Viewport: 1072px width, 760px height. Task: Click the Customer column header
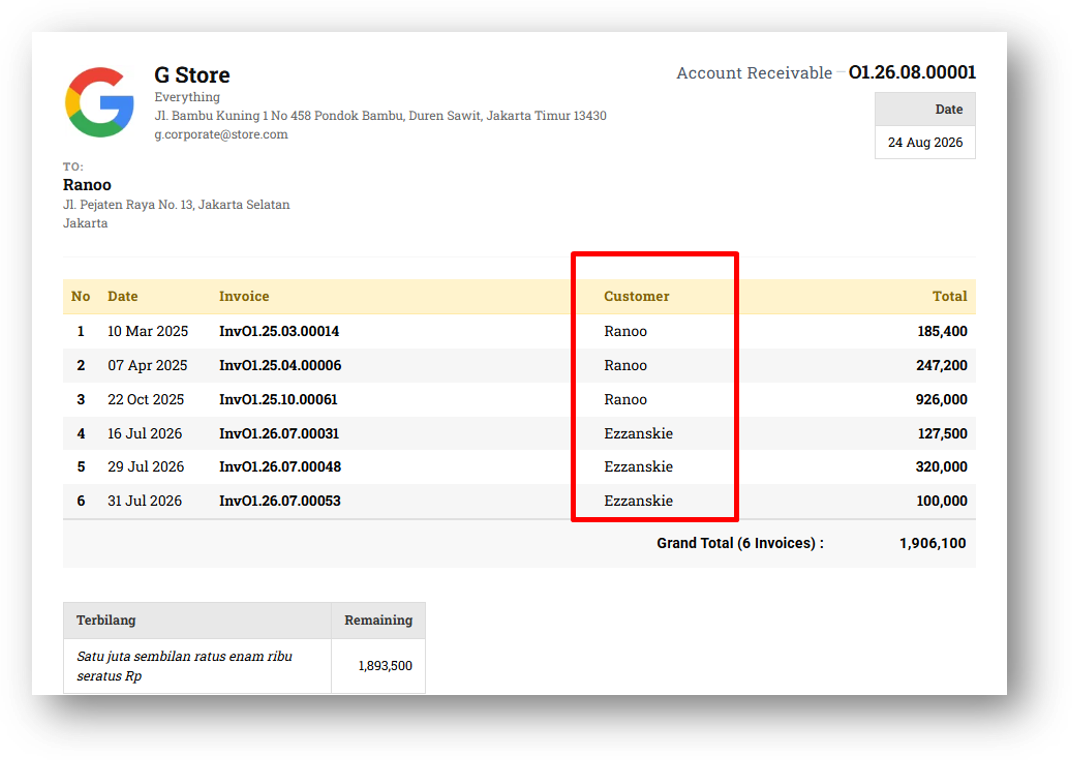[x=636, y=296]
